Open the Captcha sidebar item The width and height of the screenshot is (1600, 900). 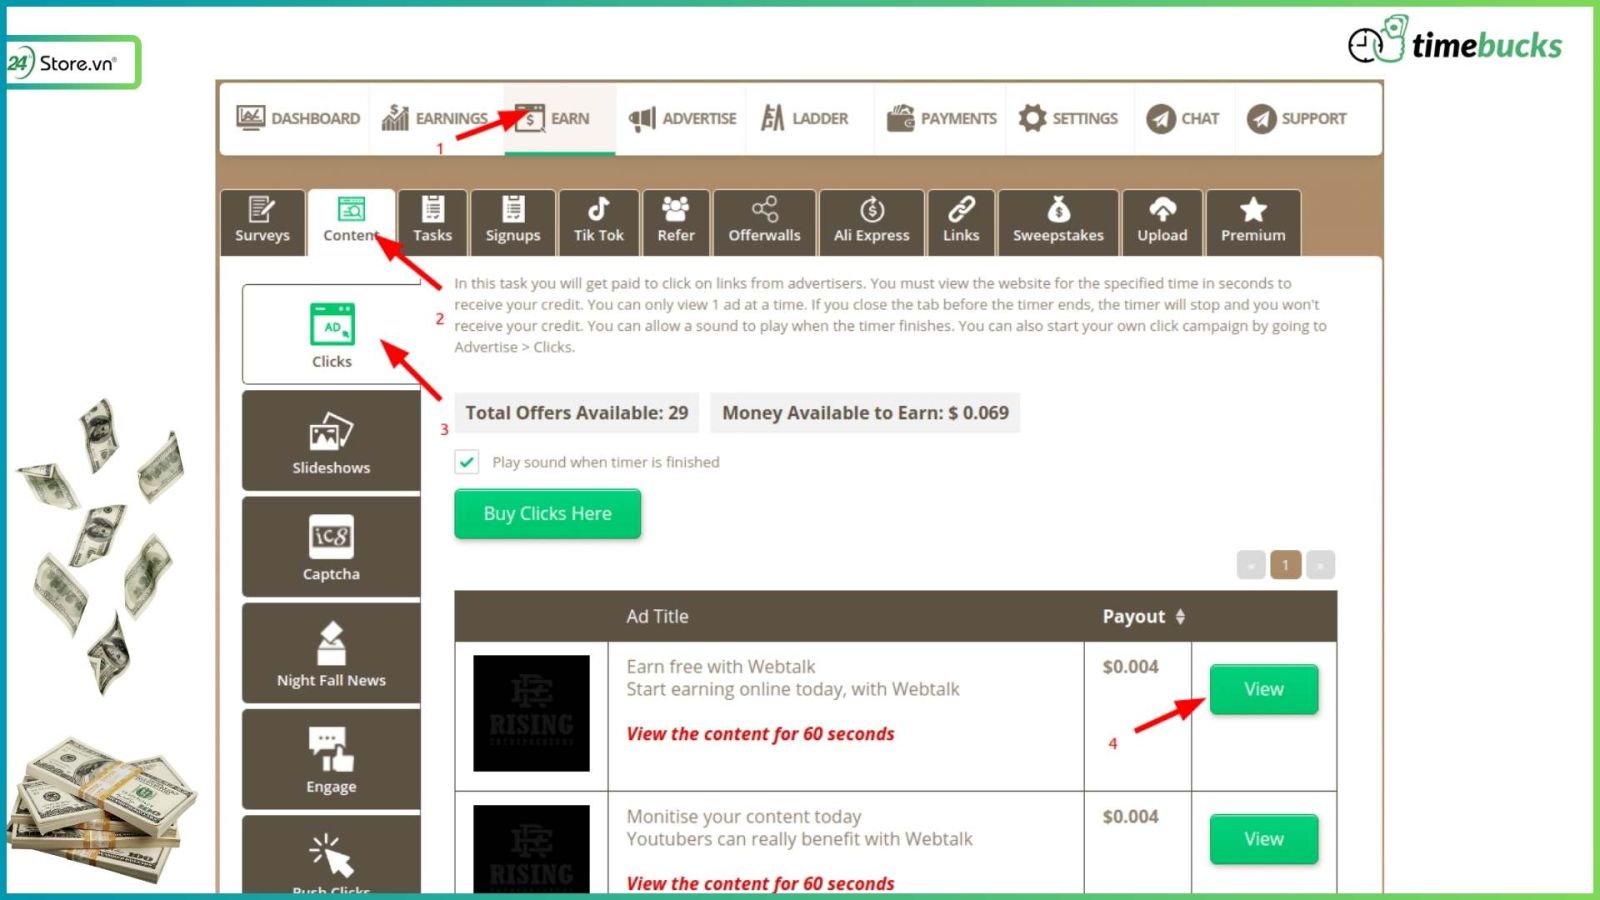(331, 547)
